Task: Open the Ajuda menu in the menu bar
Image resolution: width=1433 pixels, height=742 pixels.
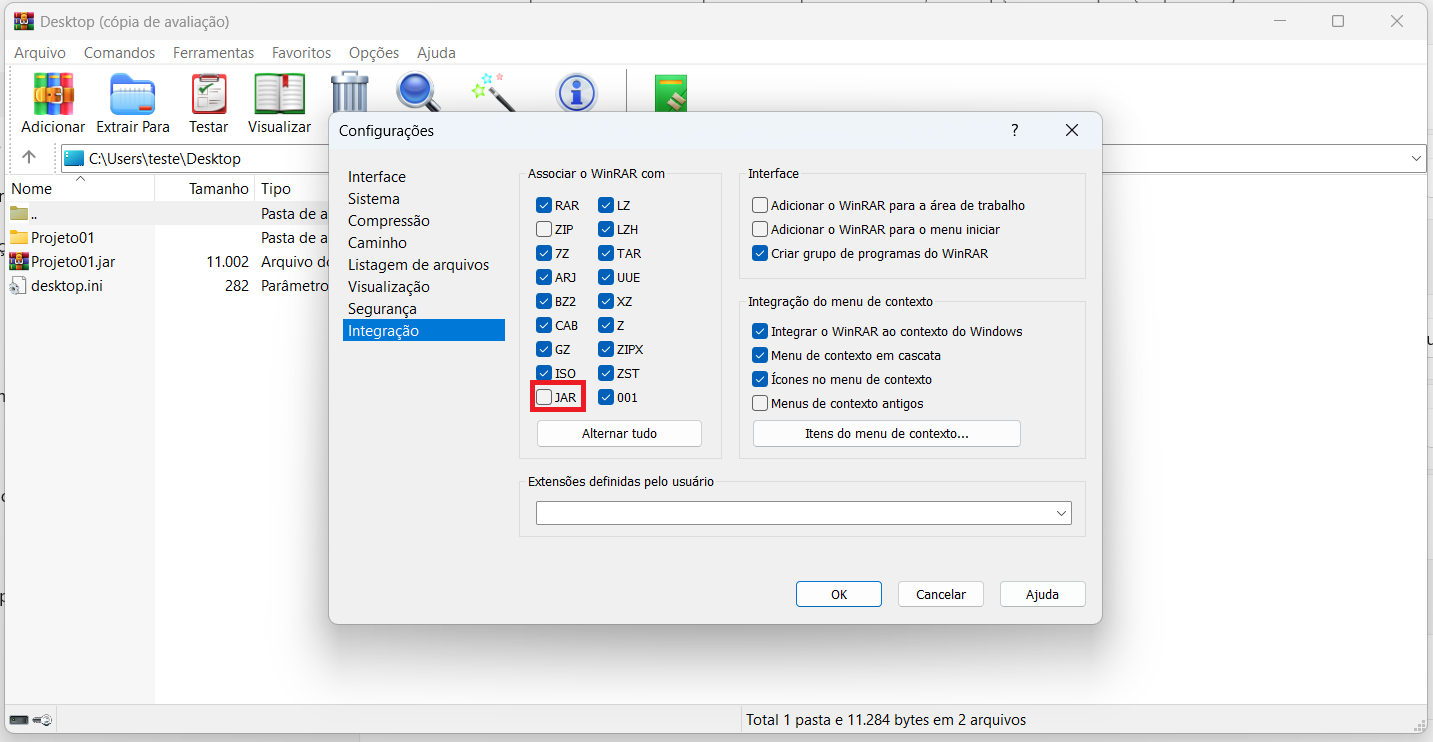Action: click(x=436, y=53)
